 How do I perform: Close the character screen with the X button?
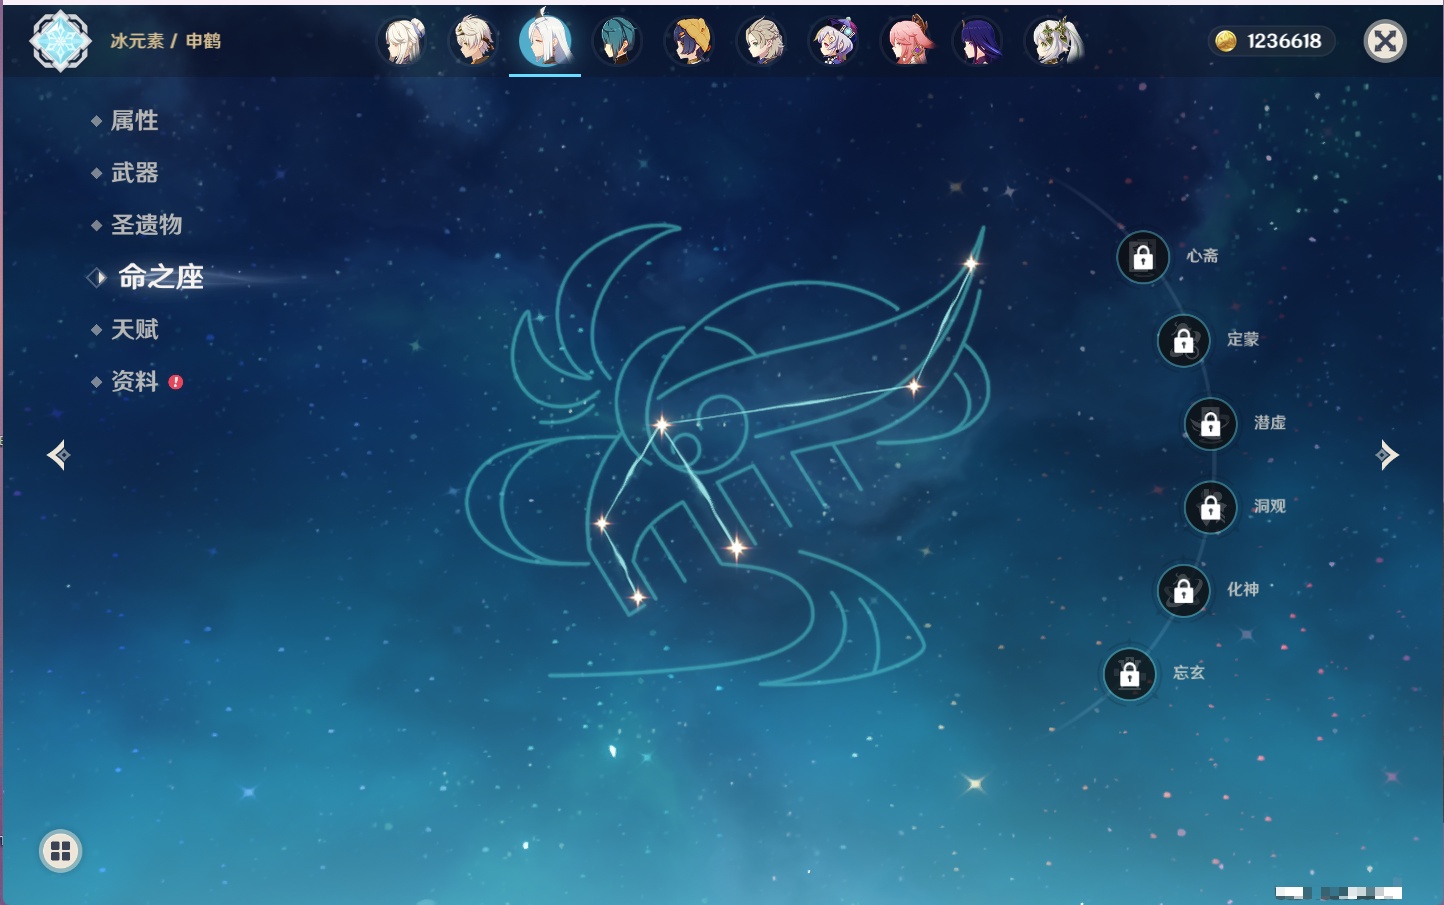(1385, 41)
